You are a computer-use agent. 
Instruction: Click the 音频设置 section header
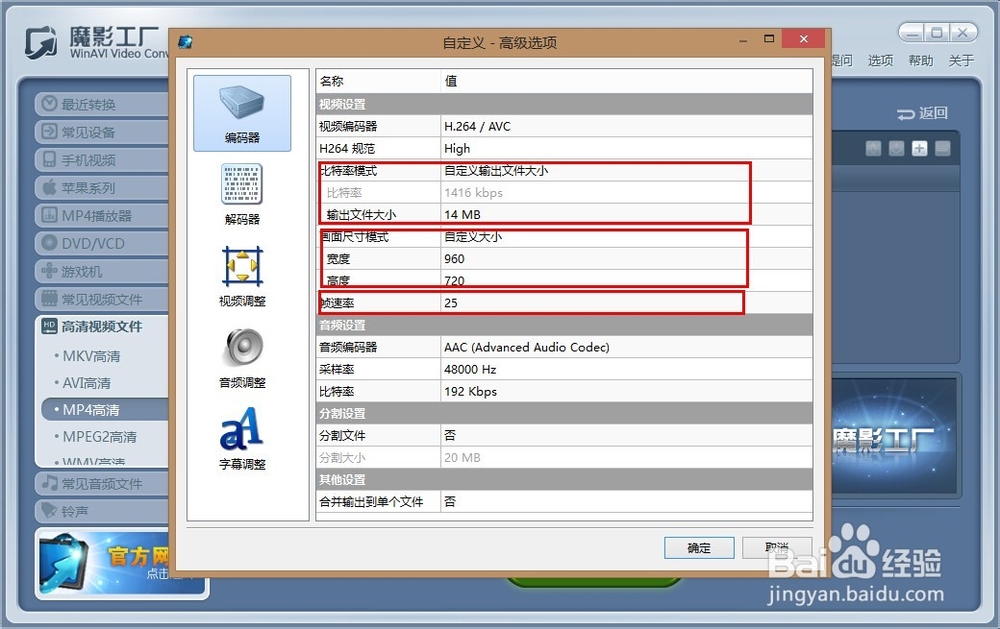click(x=564, y=325)
